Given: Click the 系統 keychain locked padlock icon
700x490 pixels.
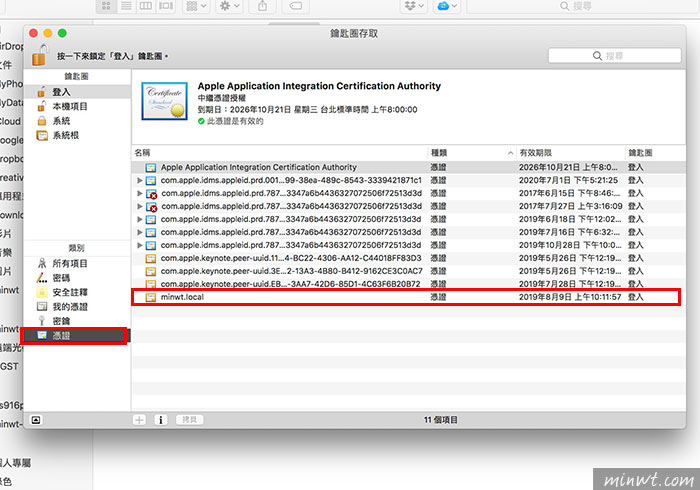Looking at the screenshot, I should 42,120.
